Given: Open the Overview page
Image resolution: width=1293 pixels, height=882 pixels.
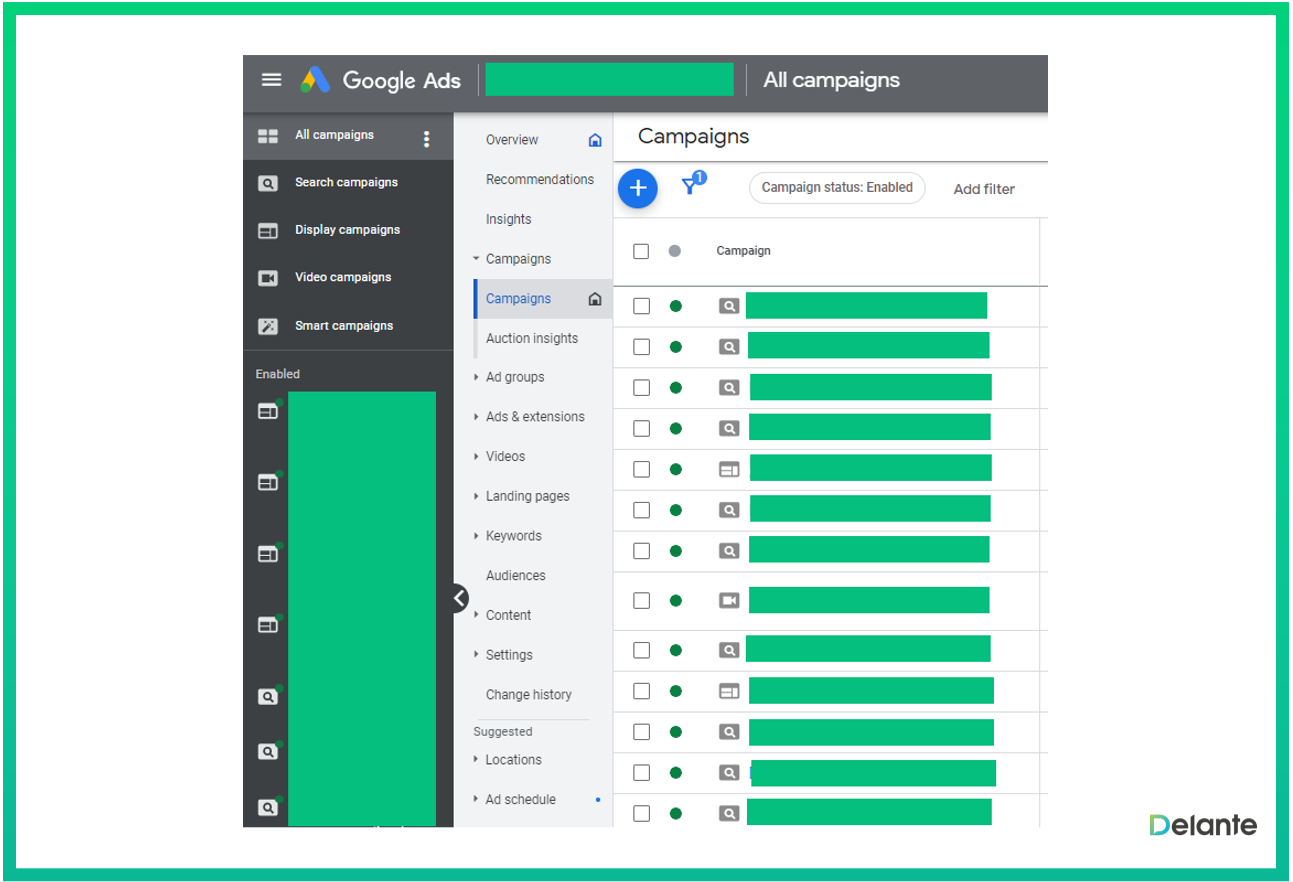Looking at the screenshot, I should [512, 140].
